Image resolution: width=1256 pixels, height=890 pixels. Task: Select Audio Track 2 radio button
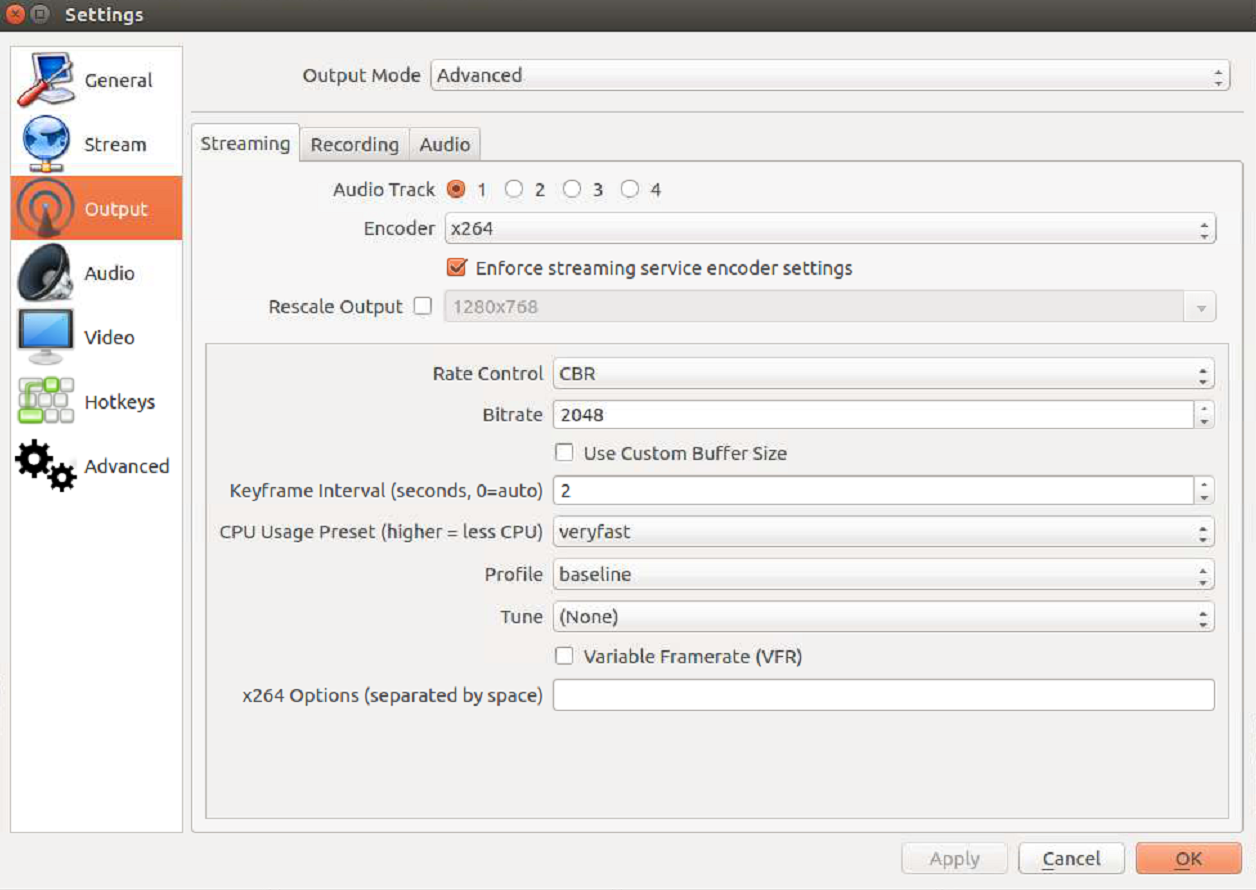coord(514,189)
